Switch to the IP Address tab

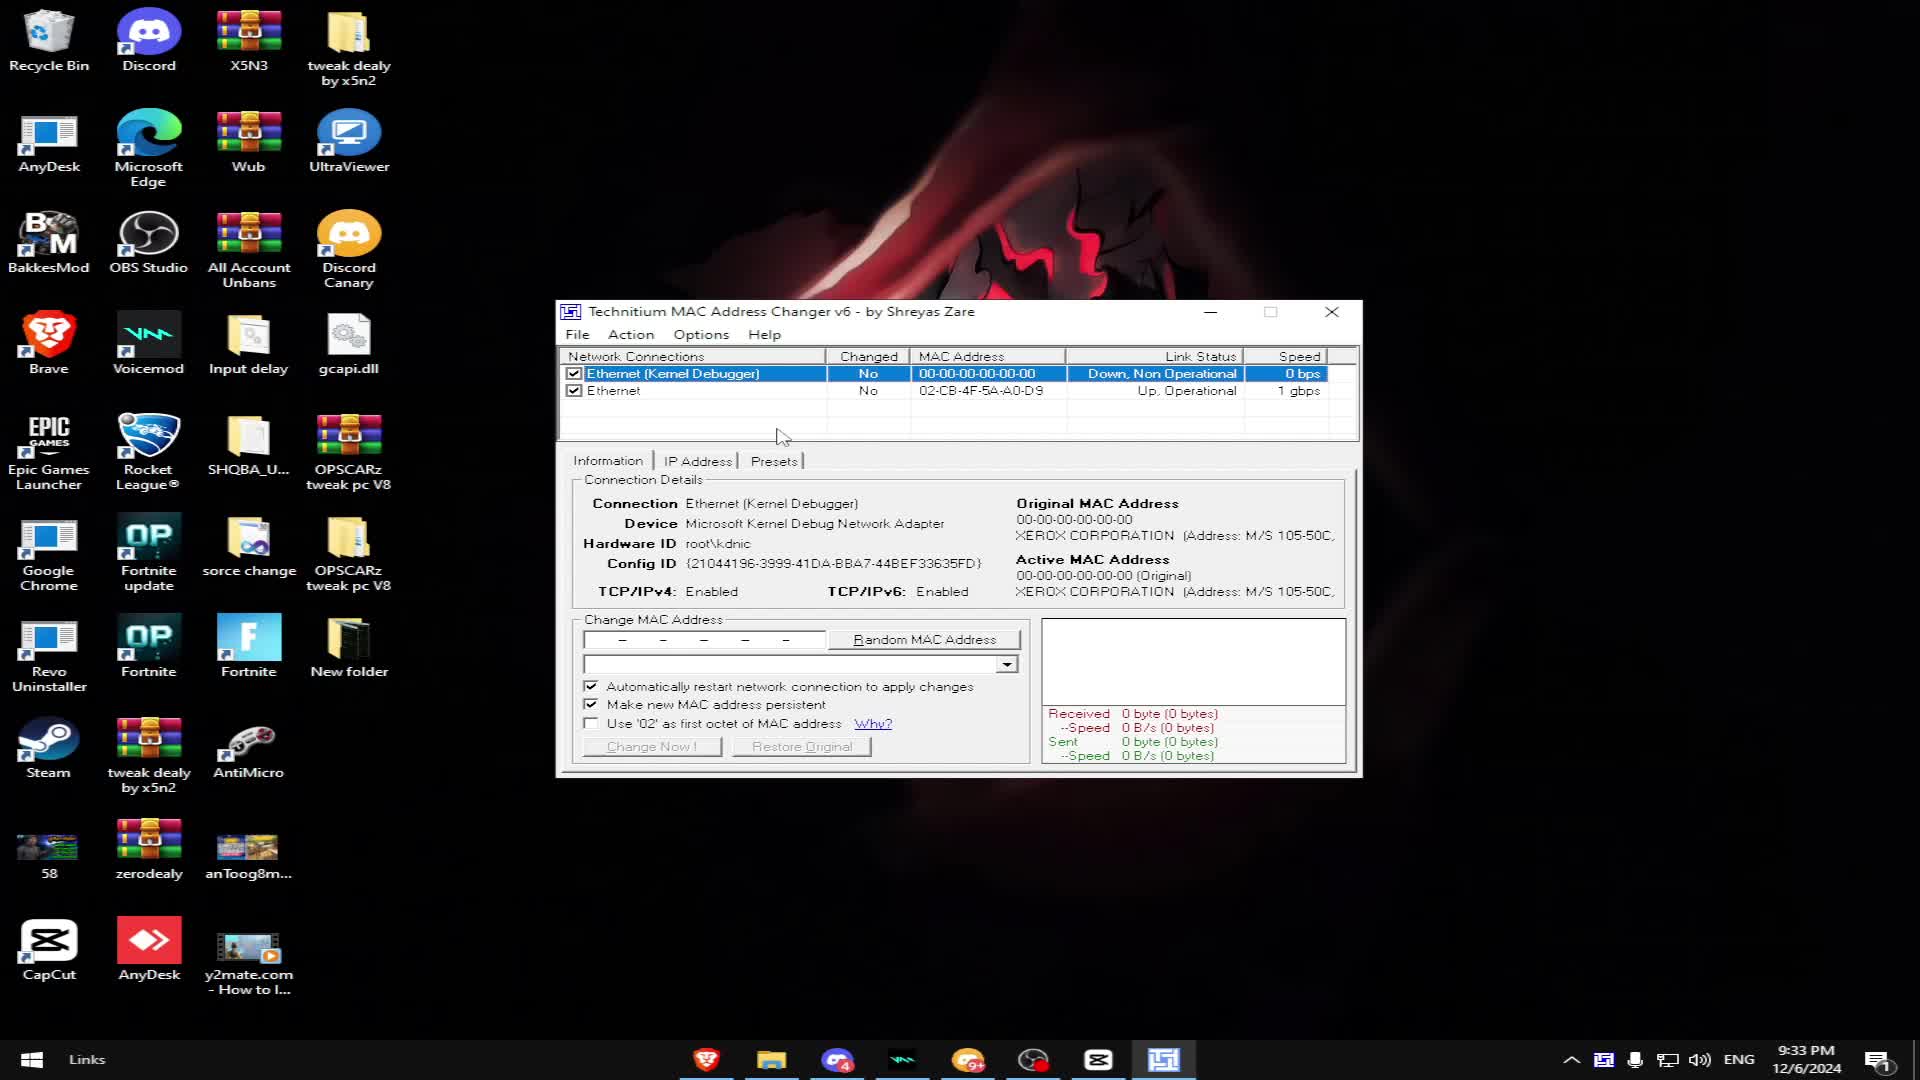tap(697, 461)
